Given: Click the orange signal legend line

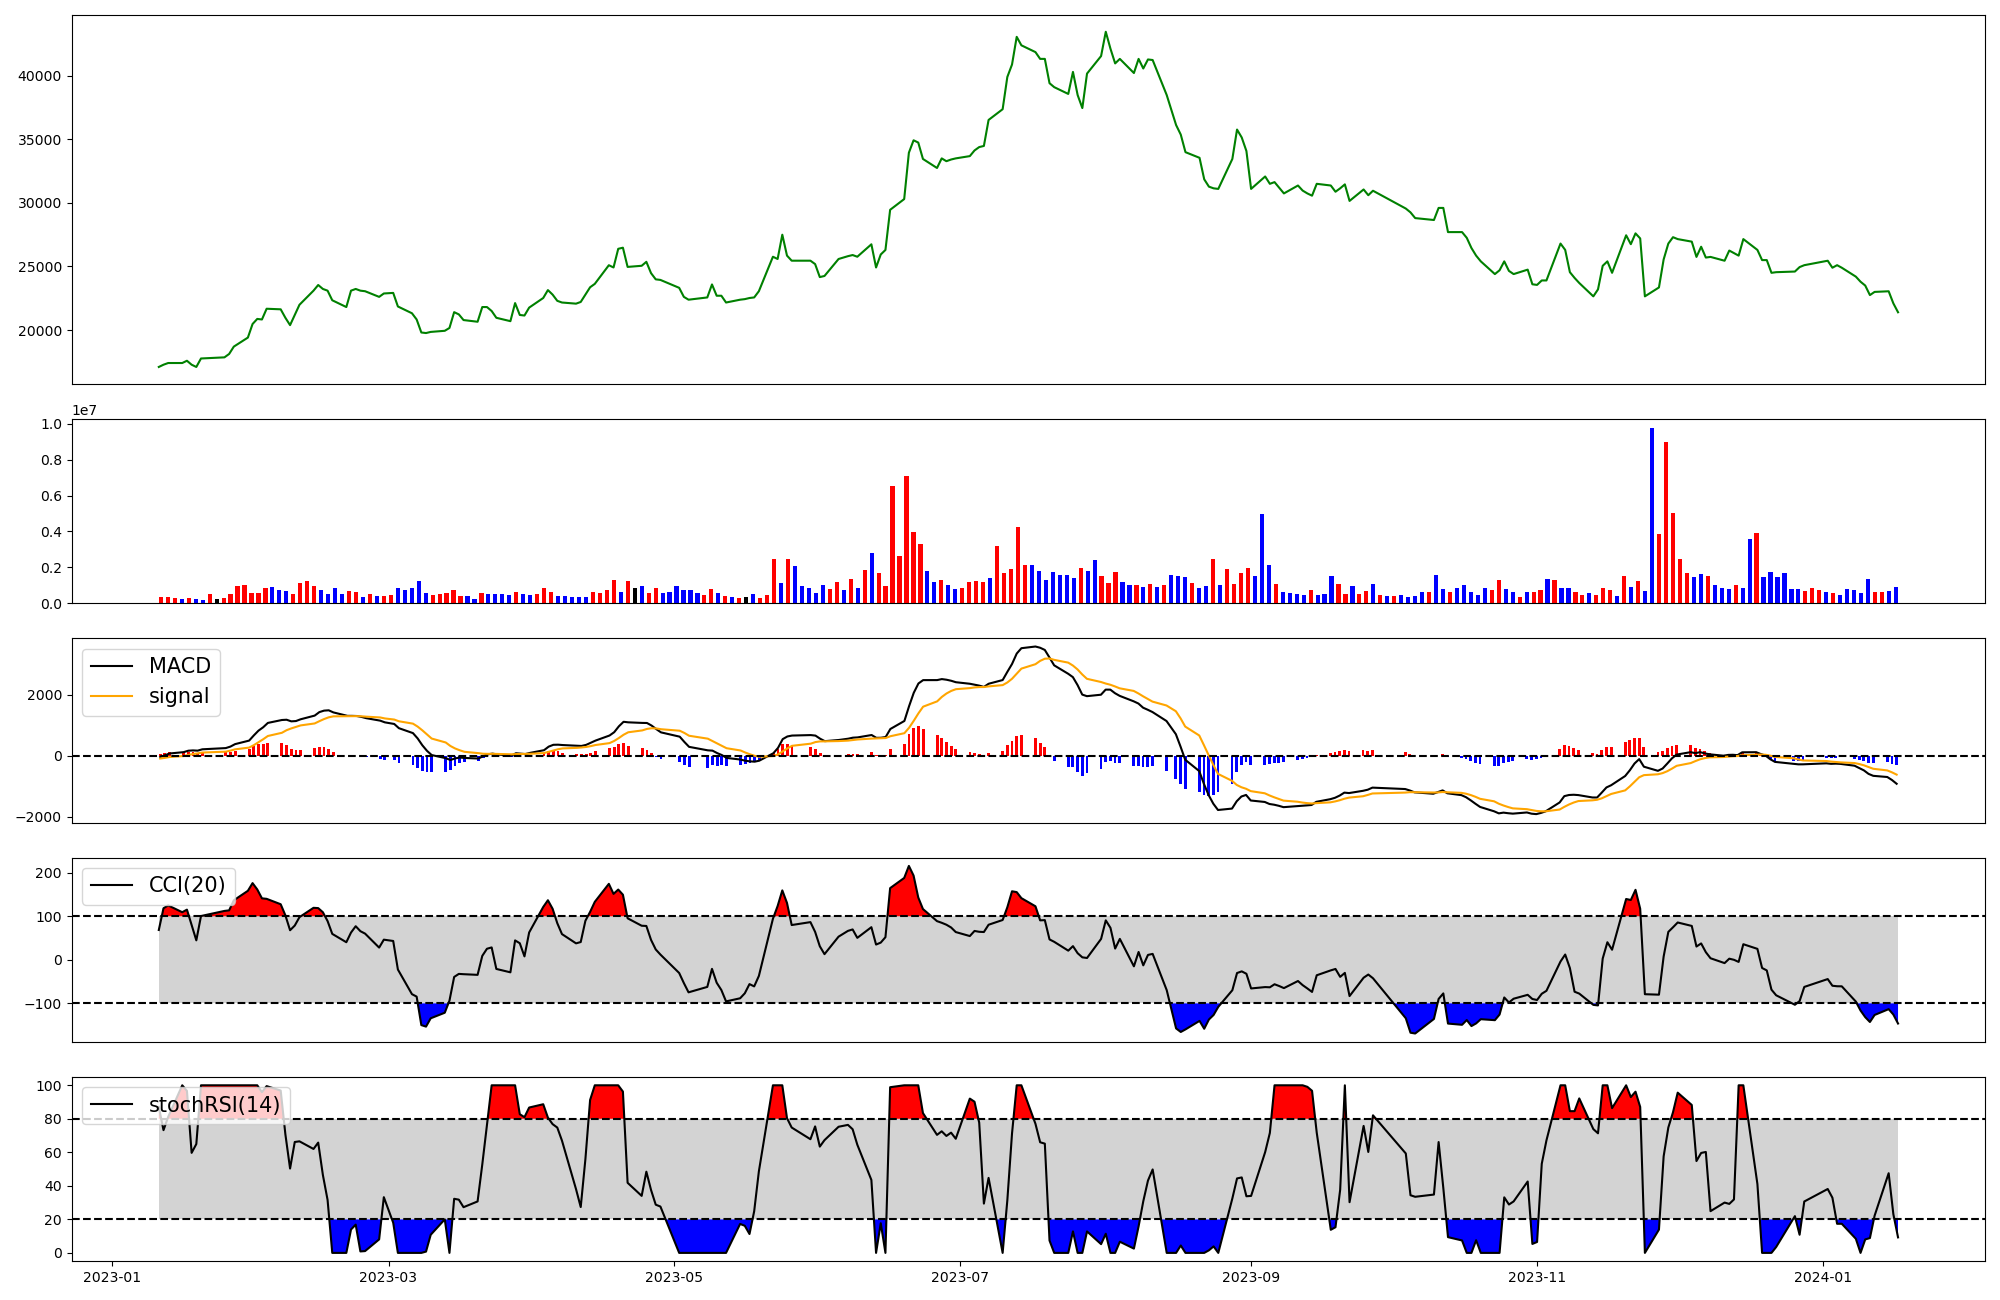Looking at the screenshot, I should [112, 696].
